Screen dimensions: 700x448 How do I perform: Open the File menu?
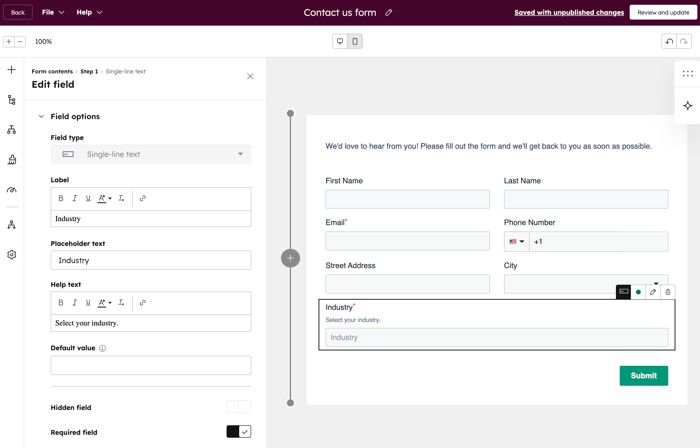pos(53,13)
